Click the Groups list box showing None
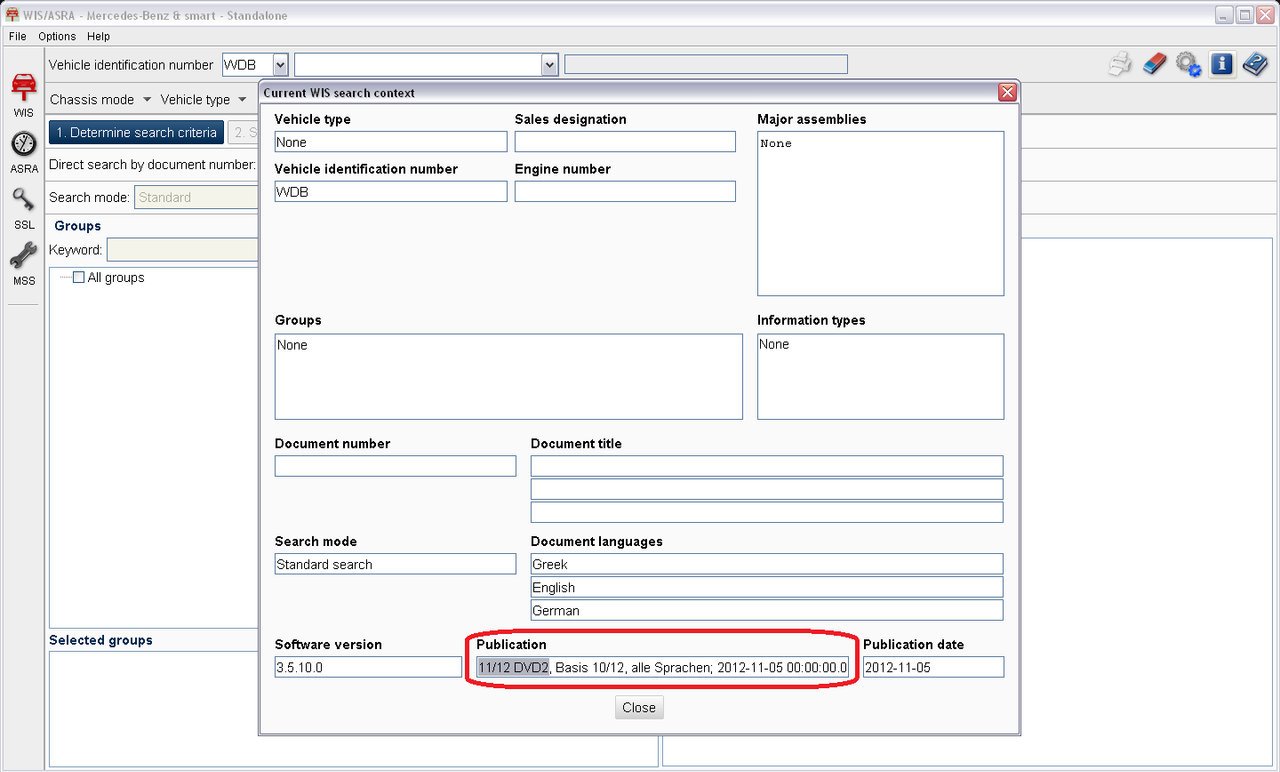This screenshot has width=1280, height=772. tap(508, 376)
